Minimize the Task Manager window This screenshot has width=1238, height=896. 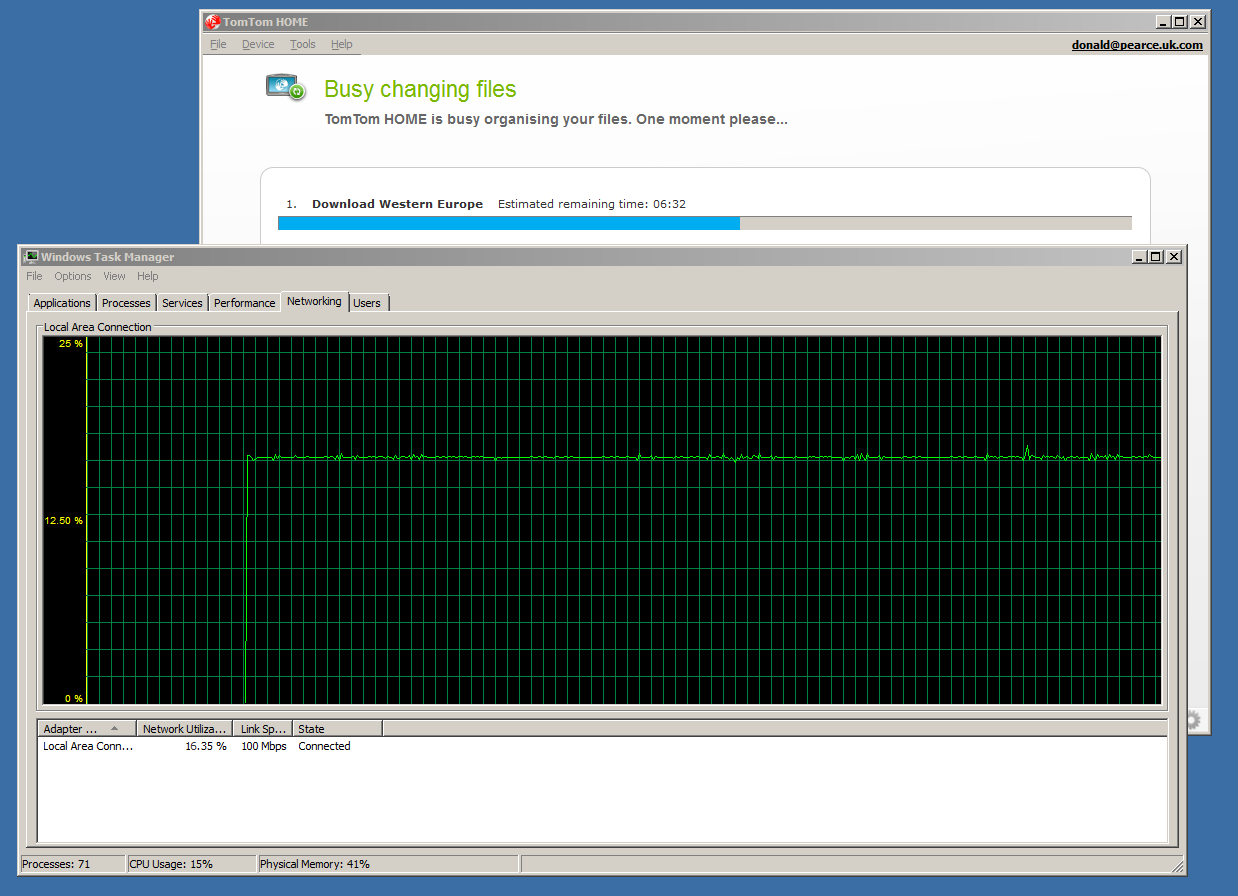(x=1140, y=257)
